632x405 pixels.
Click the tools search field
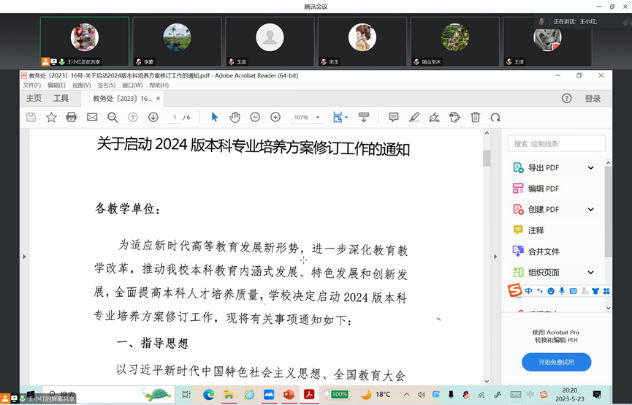click(x=556, y=144)
